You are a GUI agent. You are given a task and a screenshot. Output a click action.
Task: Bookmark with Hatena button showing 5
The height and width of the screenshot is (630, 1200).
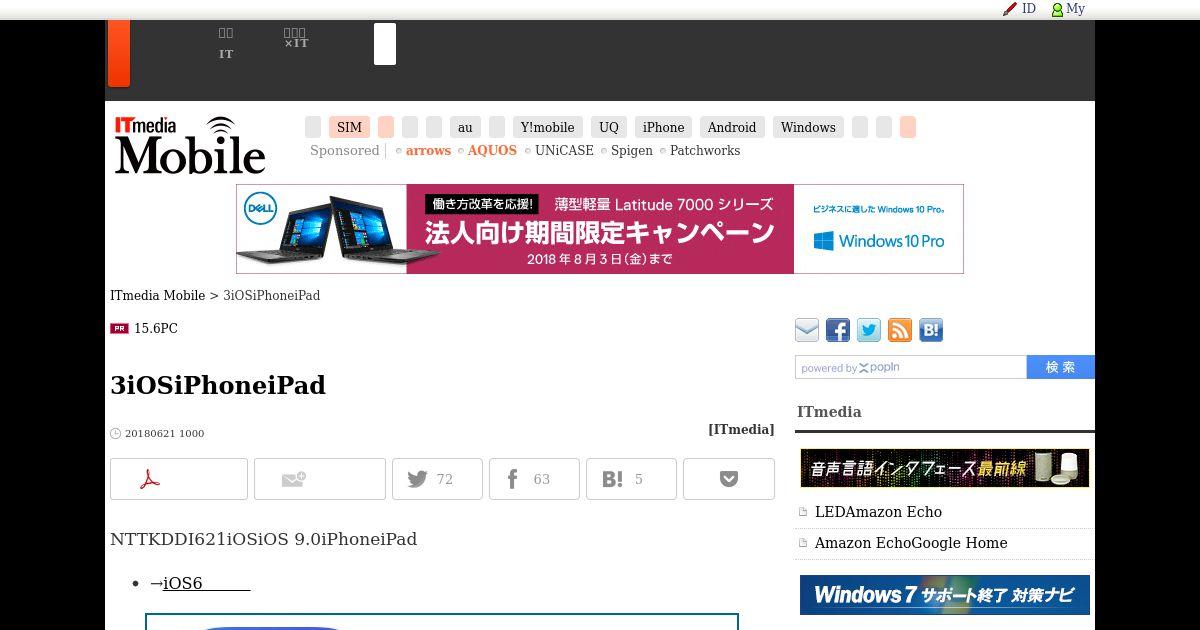(x=631, y=479)
